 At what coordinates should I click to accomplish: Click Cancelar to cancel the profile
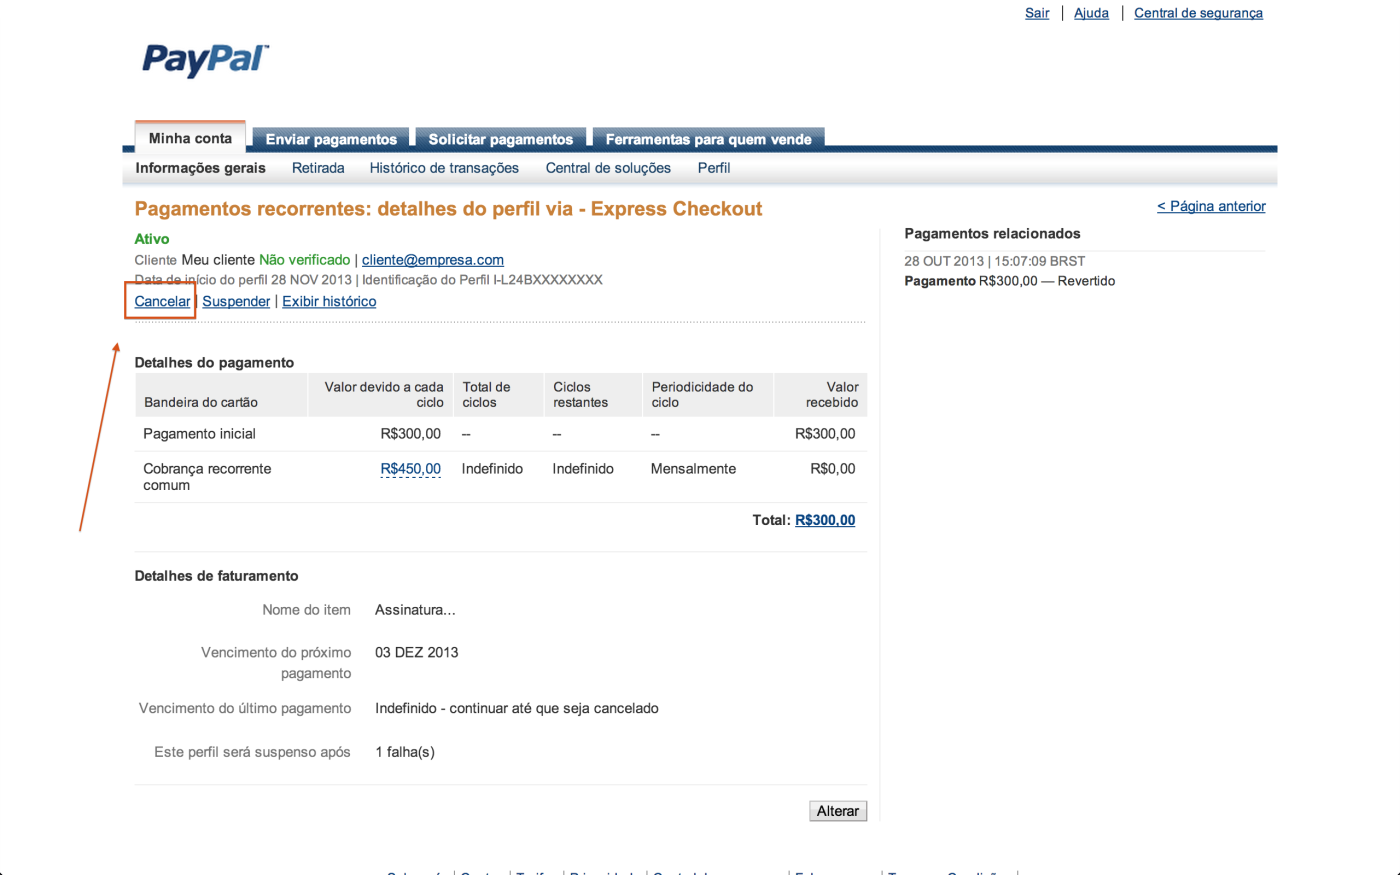(162, 301)
